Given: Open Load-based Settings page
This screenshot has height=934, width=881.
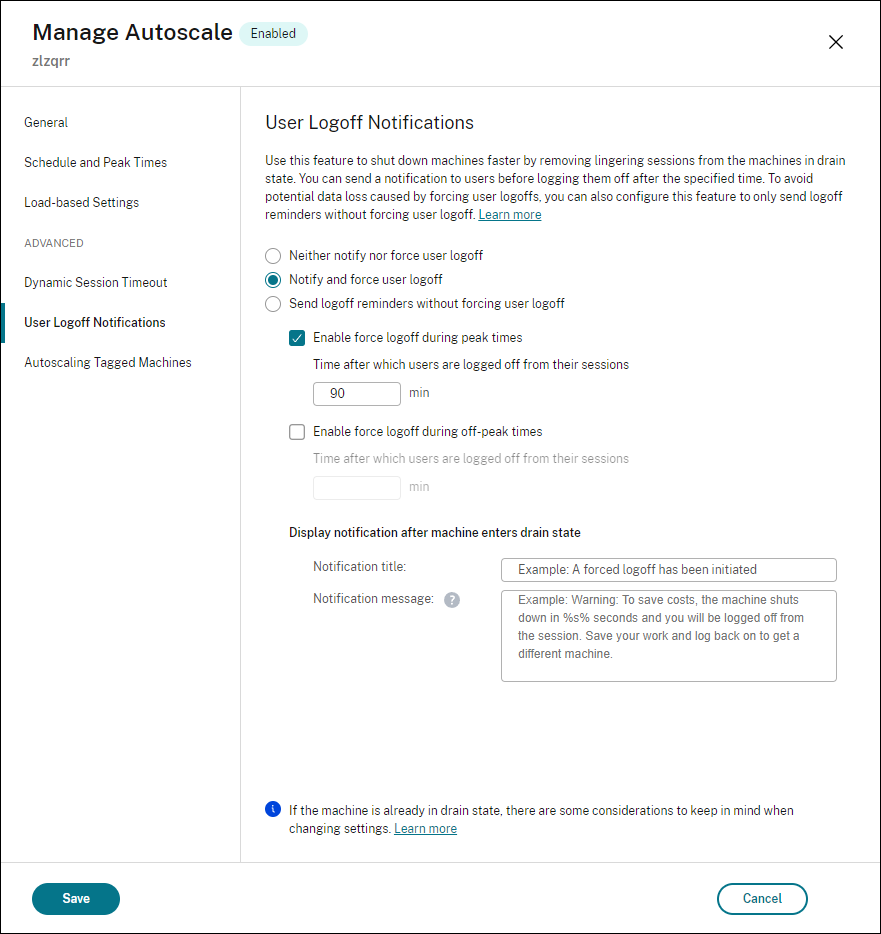Looking at the screenshot, I should tap(81, 203).
